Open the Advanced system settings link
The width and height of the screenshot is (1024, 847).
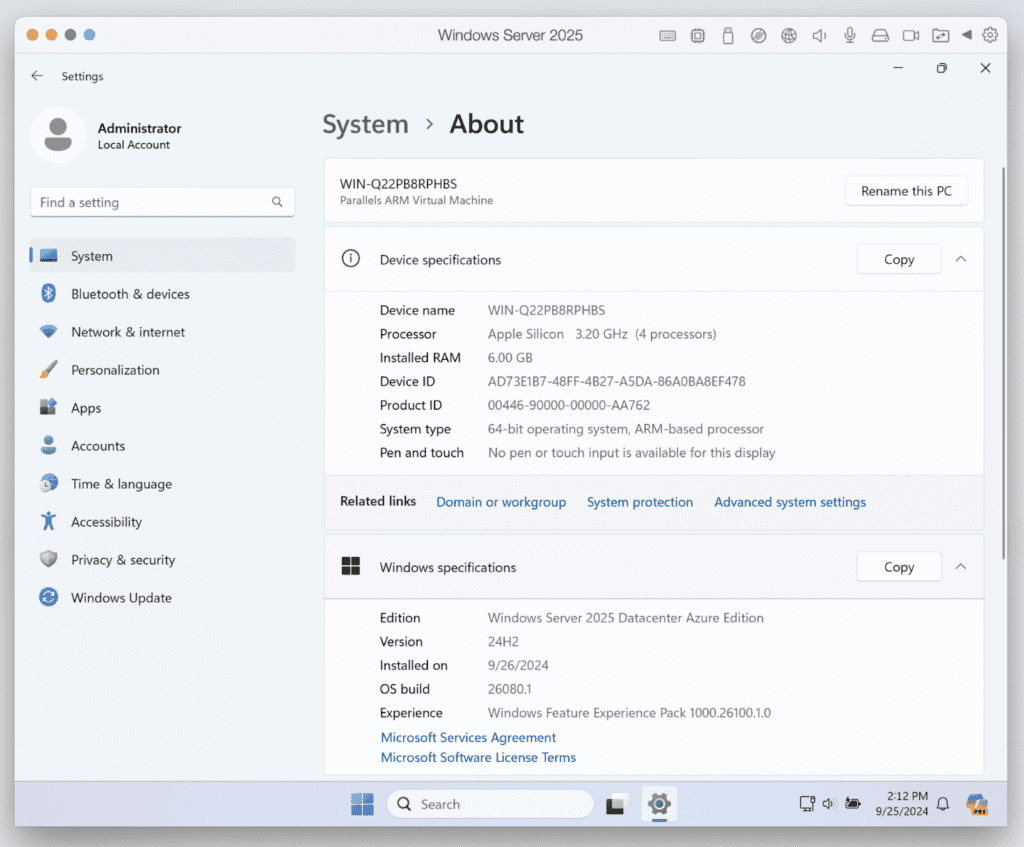click(790, 501)
